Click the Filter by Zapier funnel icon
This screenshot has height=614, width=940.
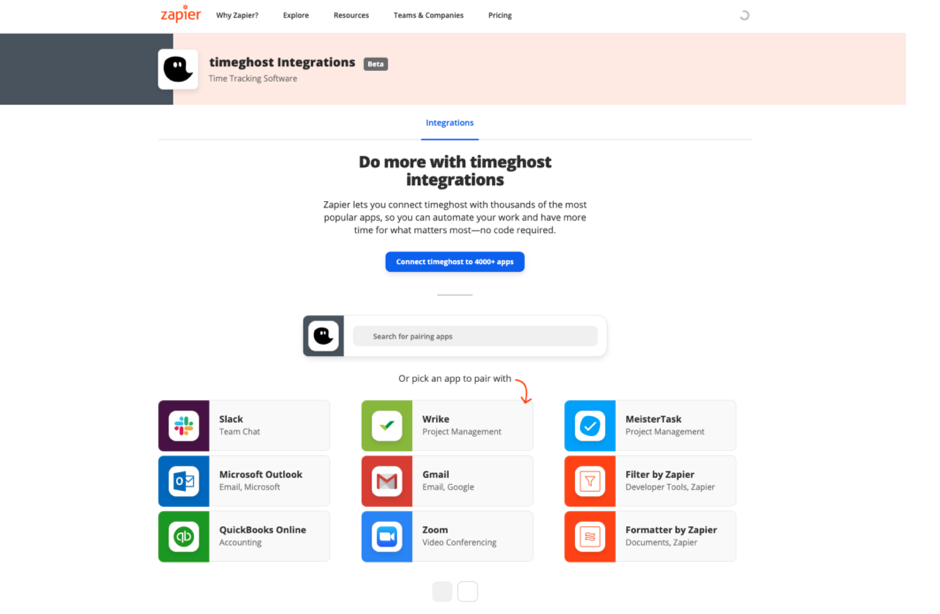(x=590, y=481)
